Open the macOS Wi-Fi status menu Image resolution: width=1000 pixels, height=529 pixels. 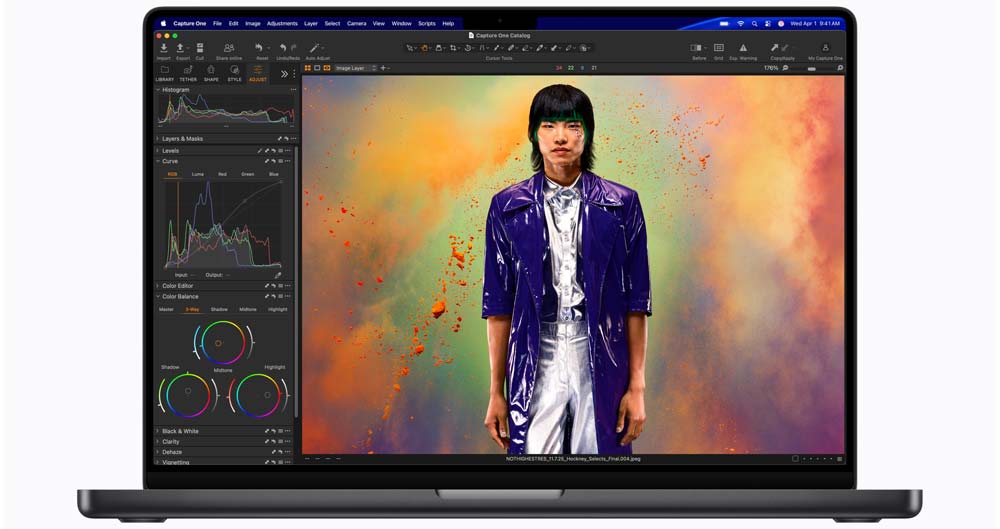tap(741, 23)
